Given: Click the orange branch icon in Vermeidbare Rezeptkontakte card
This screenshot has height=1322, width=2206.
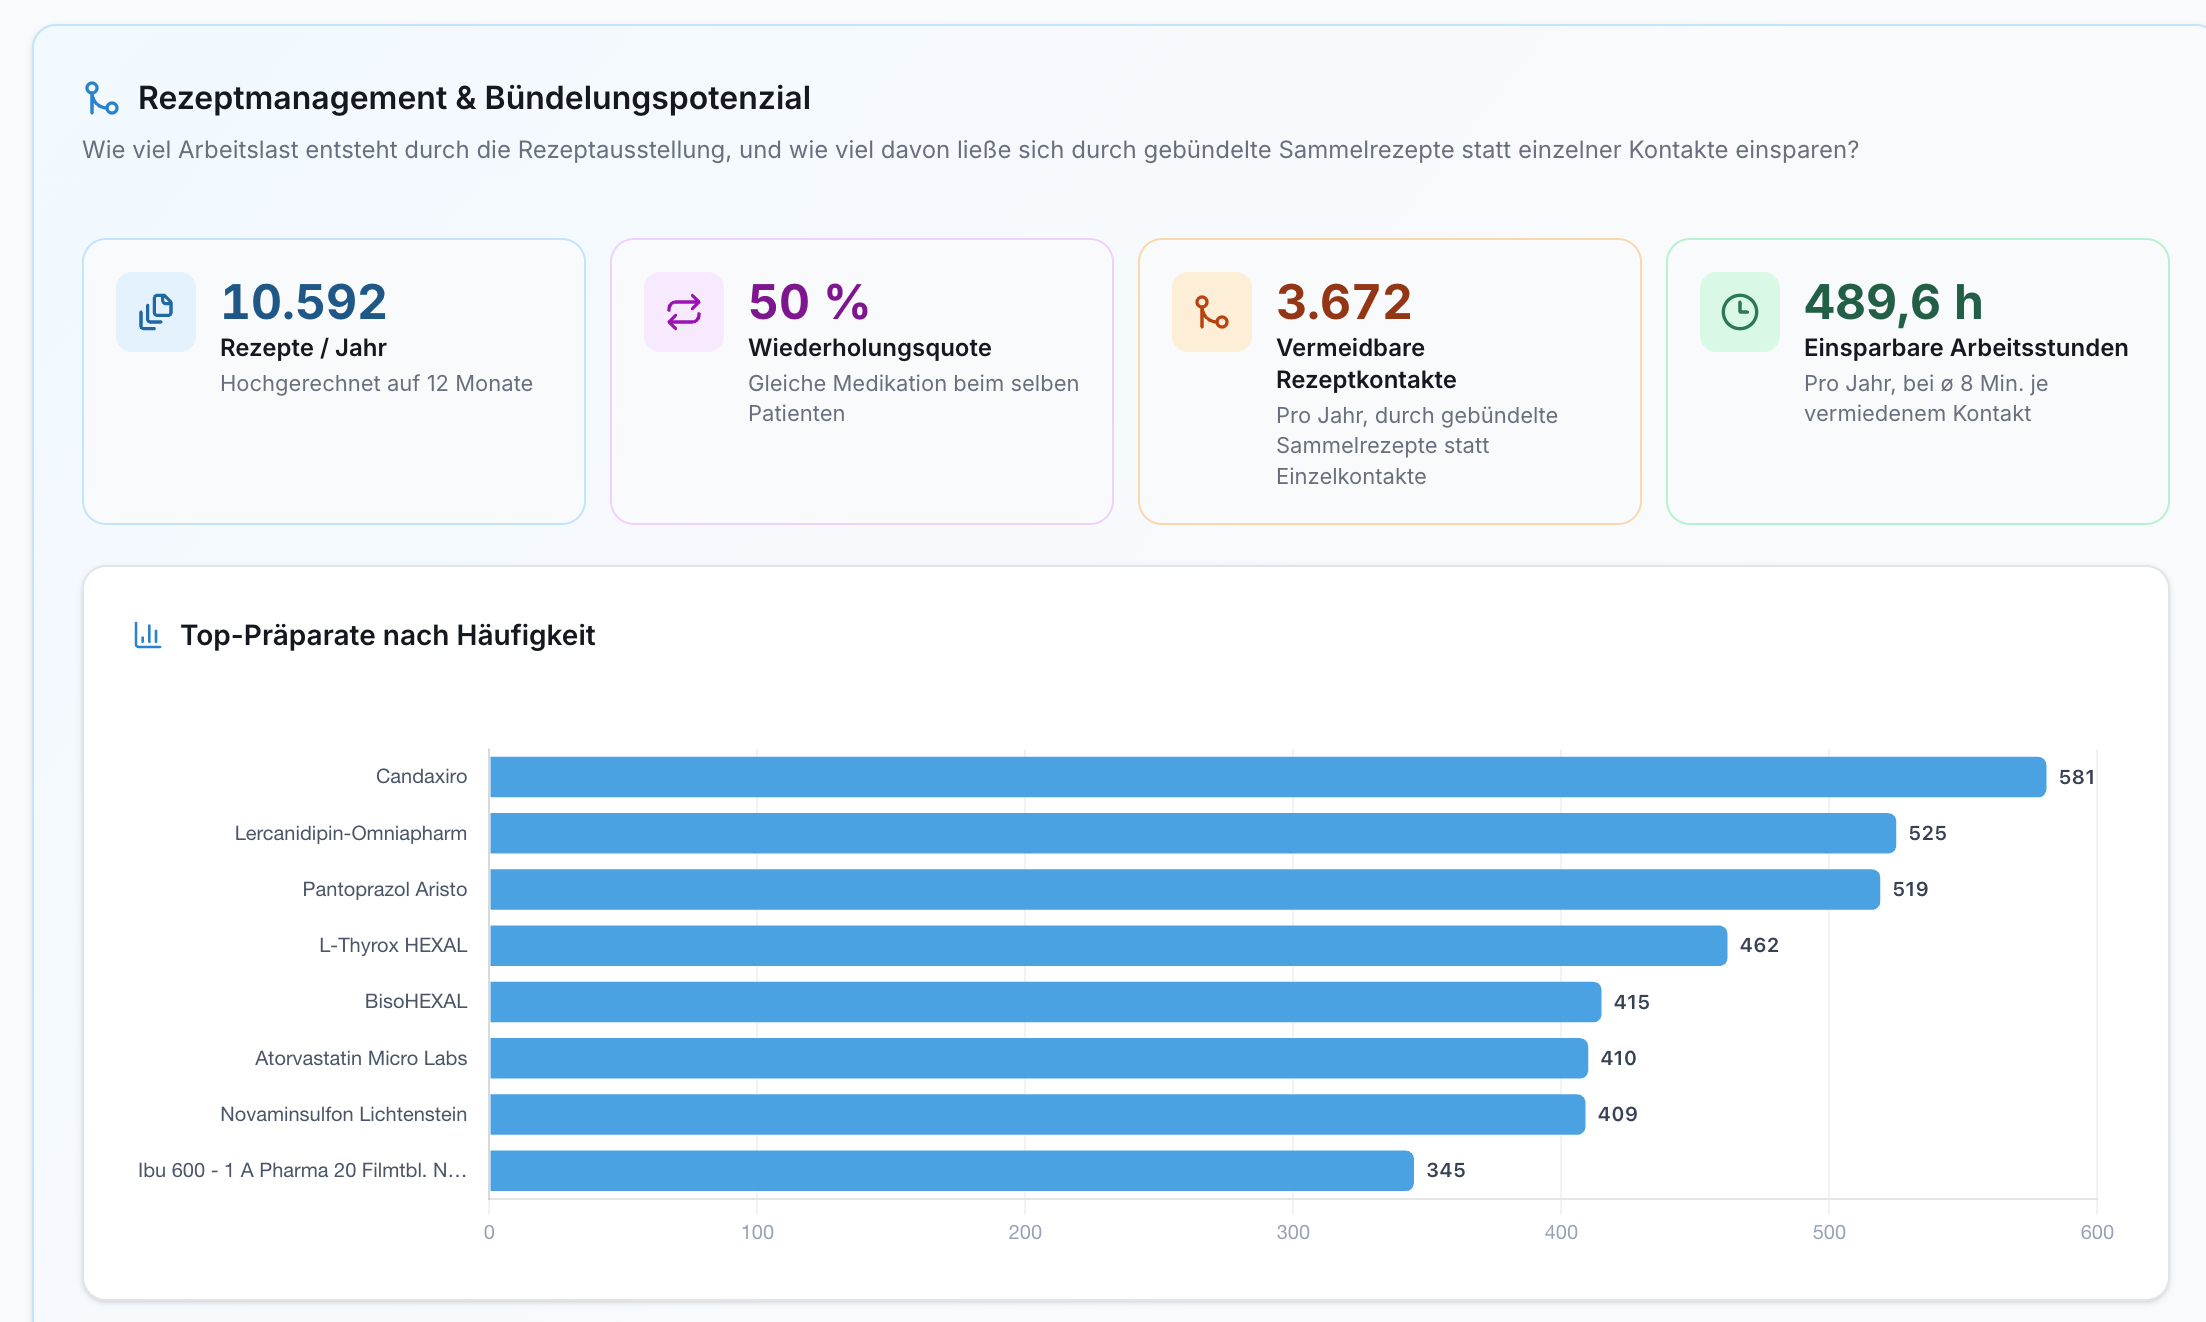Looking at the screenshot, I should coord(1212,312).
